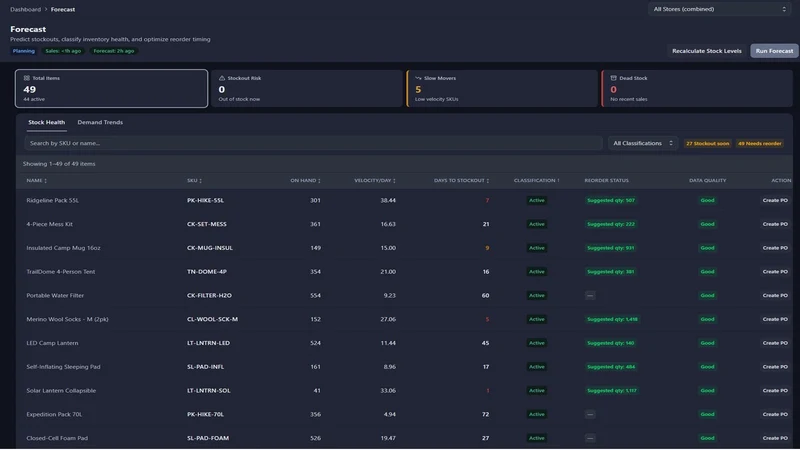Sort table by Name column
Viewport: 800px width, 450px height.
click(x=37, y=181)
